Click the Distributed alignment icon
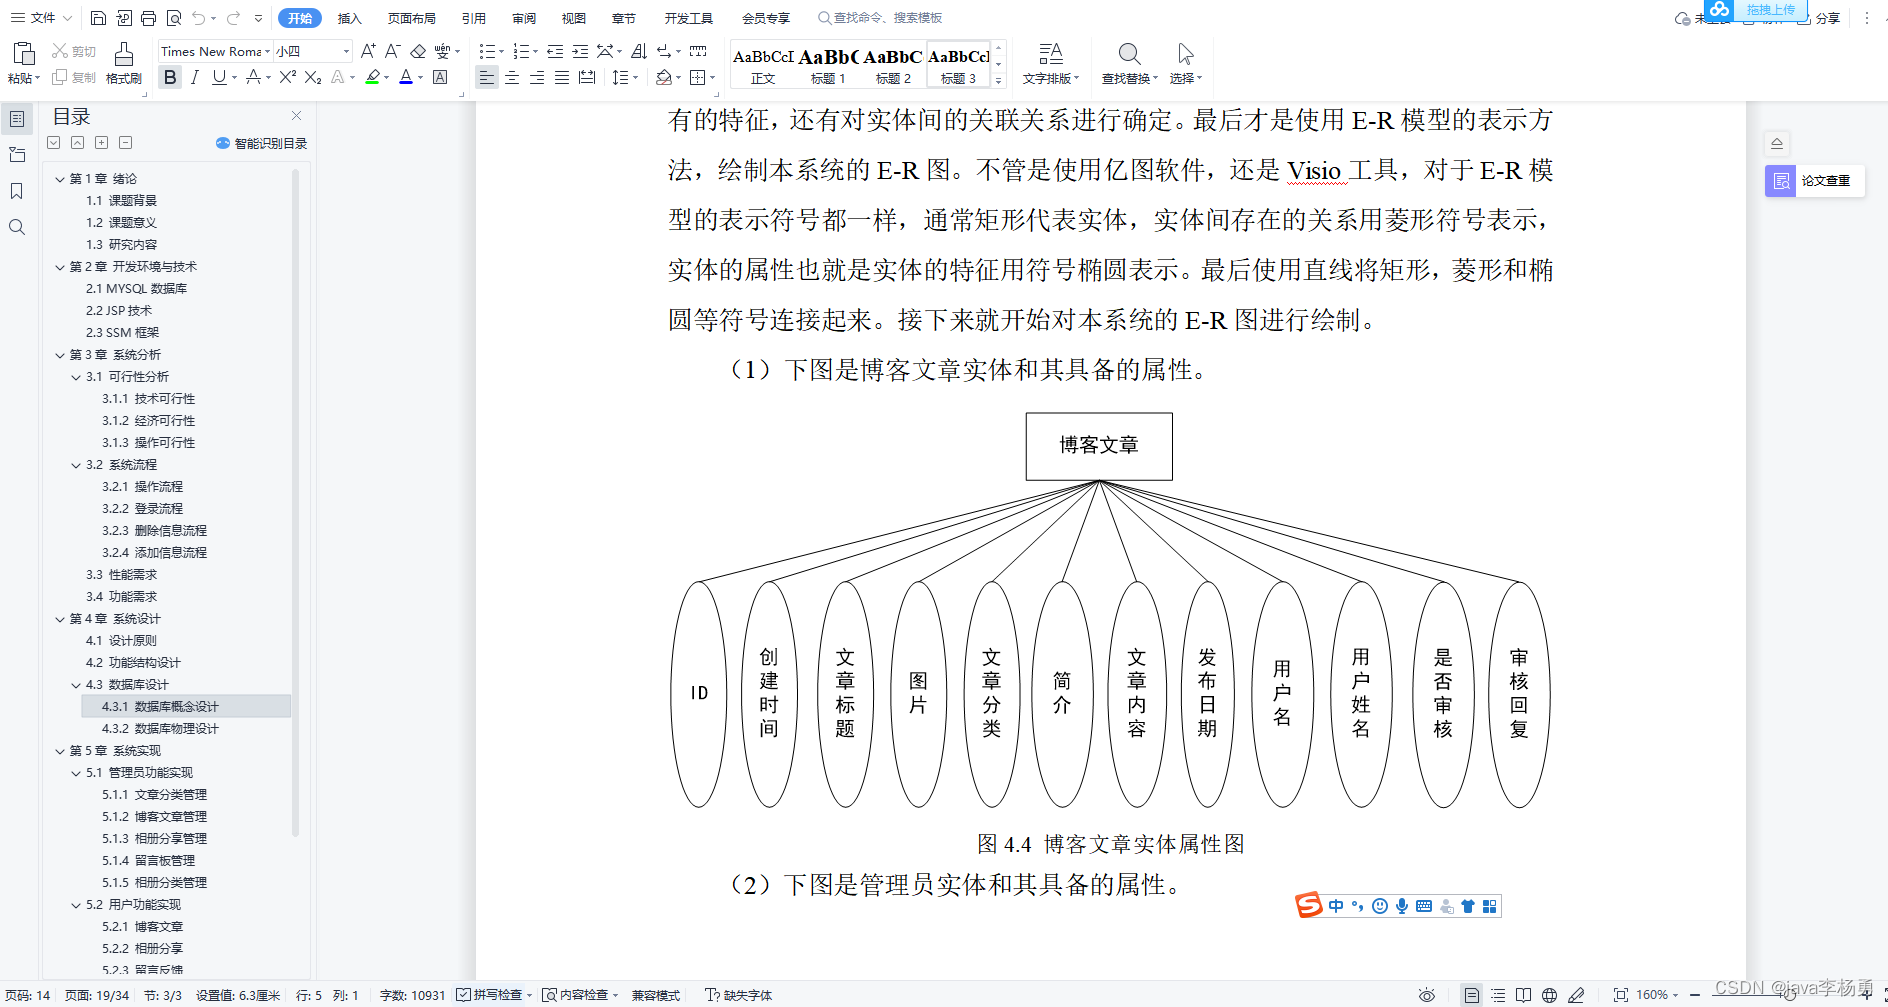This screenshot has width=1888, height=1007. [587, 77]
